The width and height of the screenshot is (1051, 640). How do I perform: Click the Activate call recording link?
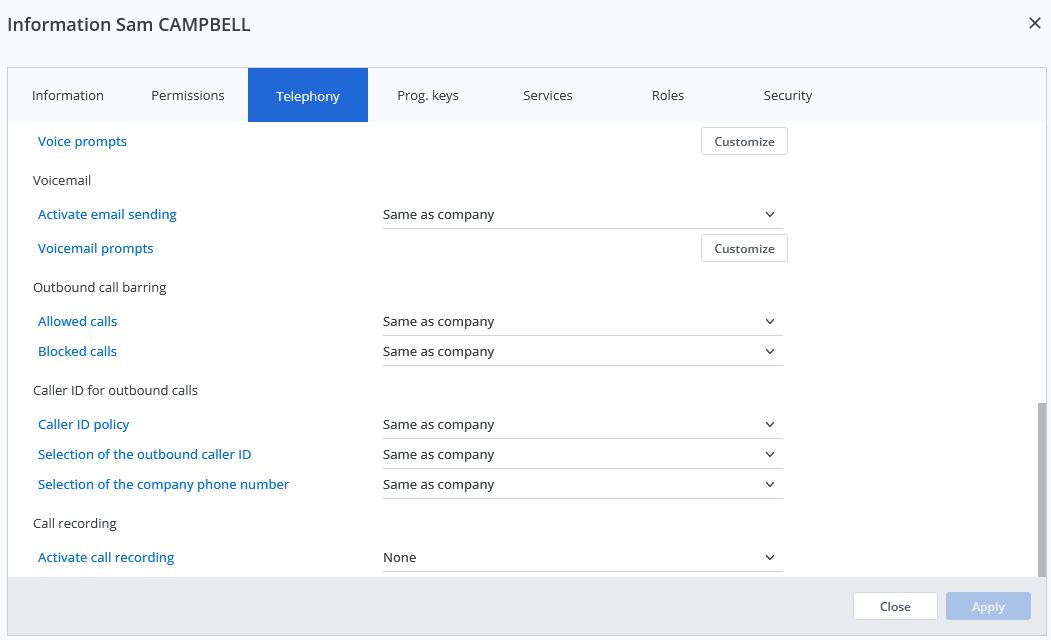tap(106, 558)
